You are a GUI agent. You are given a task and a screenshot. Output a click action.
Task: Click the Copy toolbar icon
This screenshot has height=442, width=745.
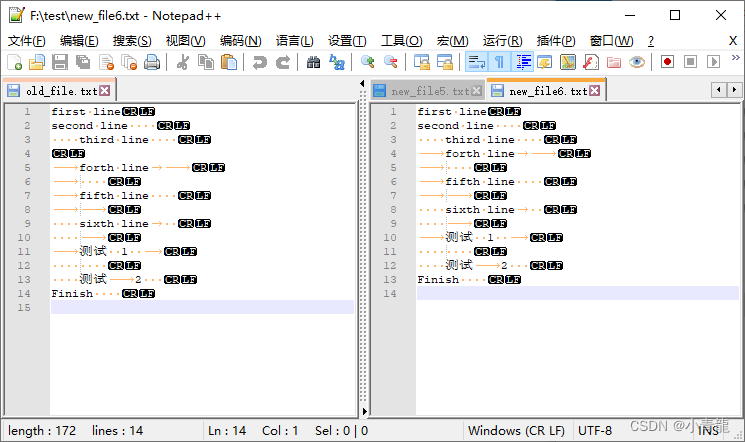click(206, 62)
